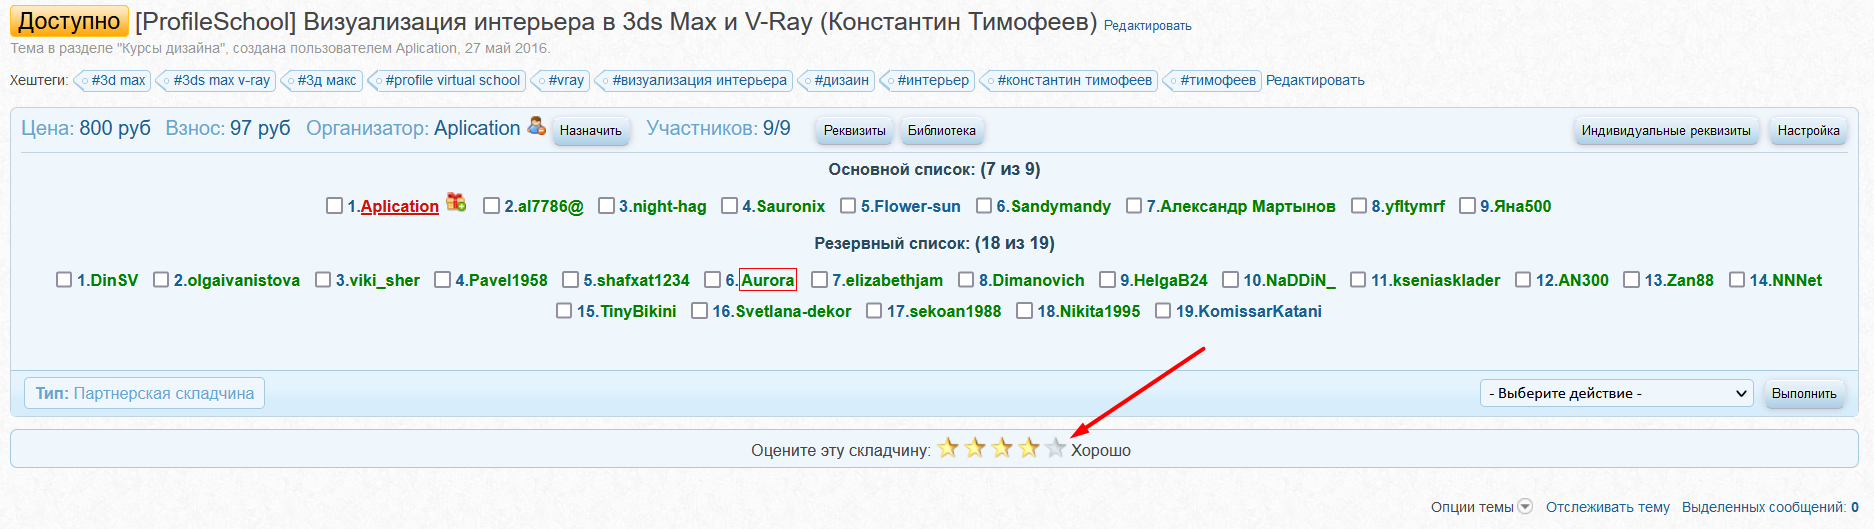The height and width of the screenshot is (529, 1874).
Task: Check the box for 4.Sauronix
Action: tap(729, 206)
